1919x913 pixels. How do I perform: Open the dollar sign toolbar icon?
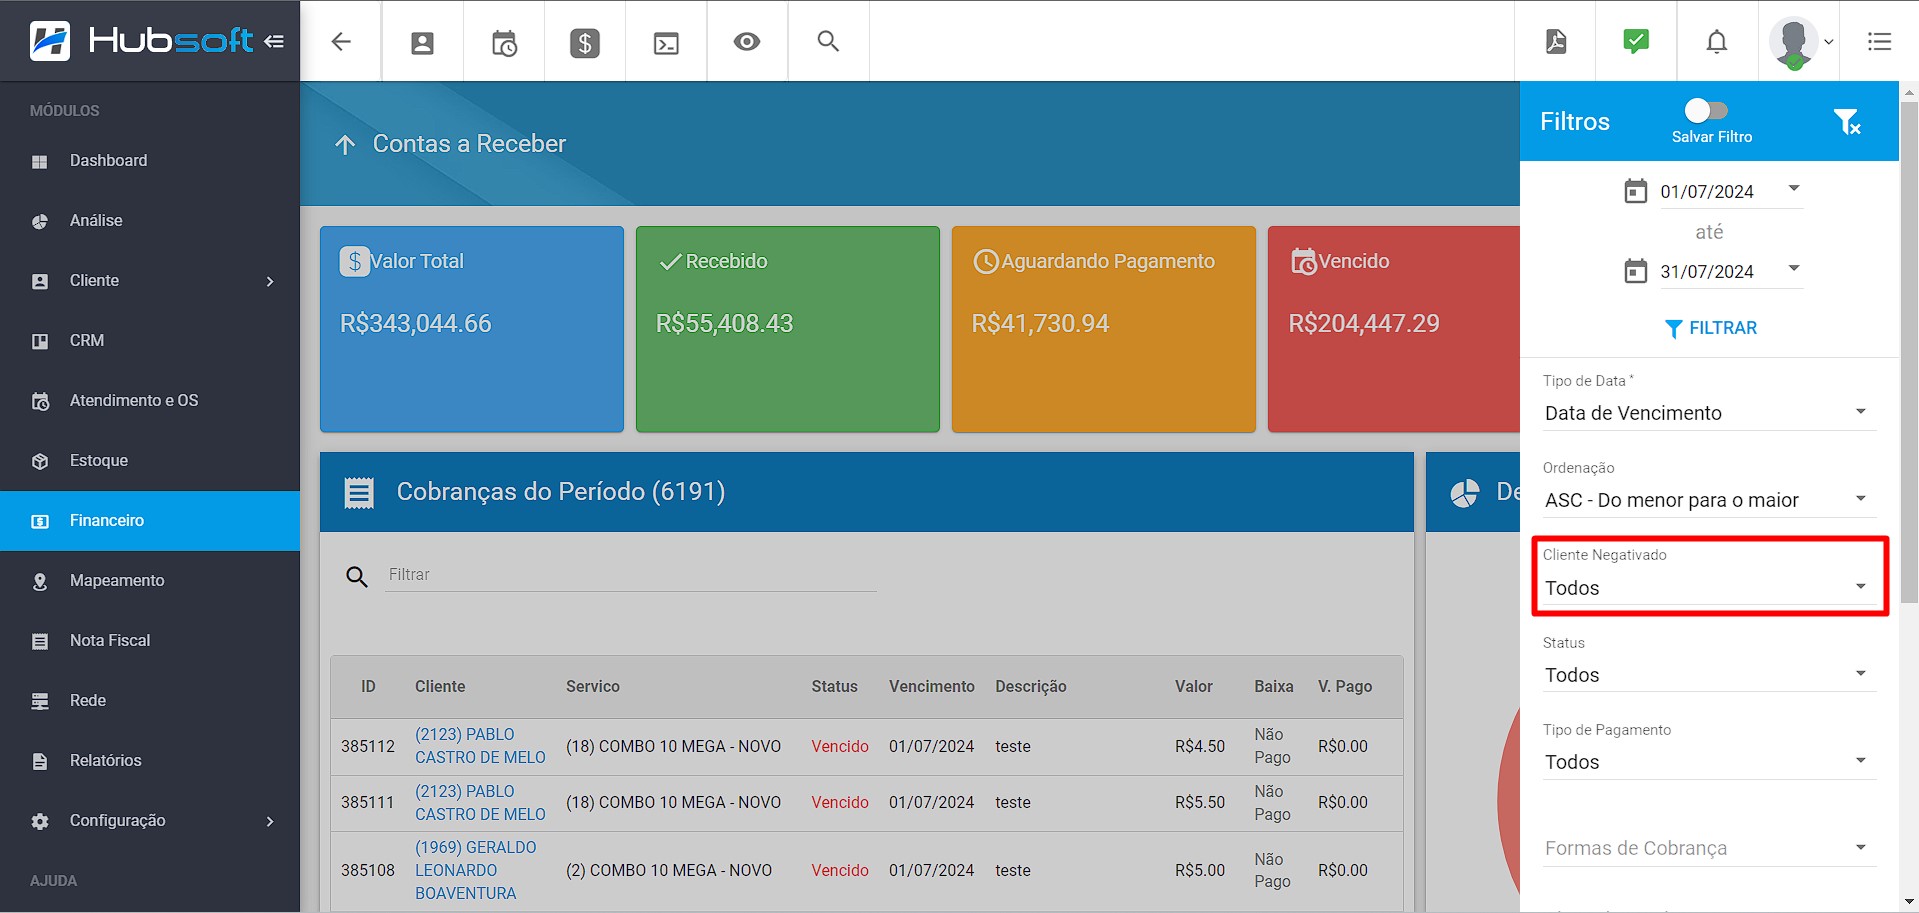click(x=585, y=42)
